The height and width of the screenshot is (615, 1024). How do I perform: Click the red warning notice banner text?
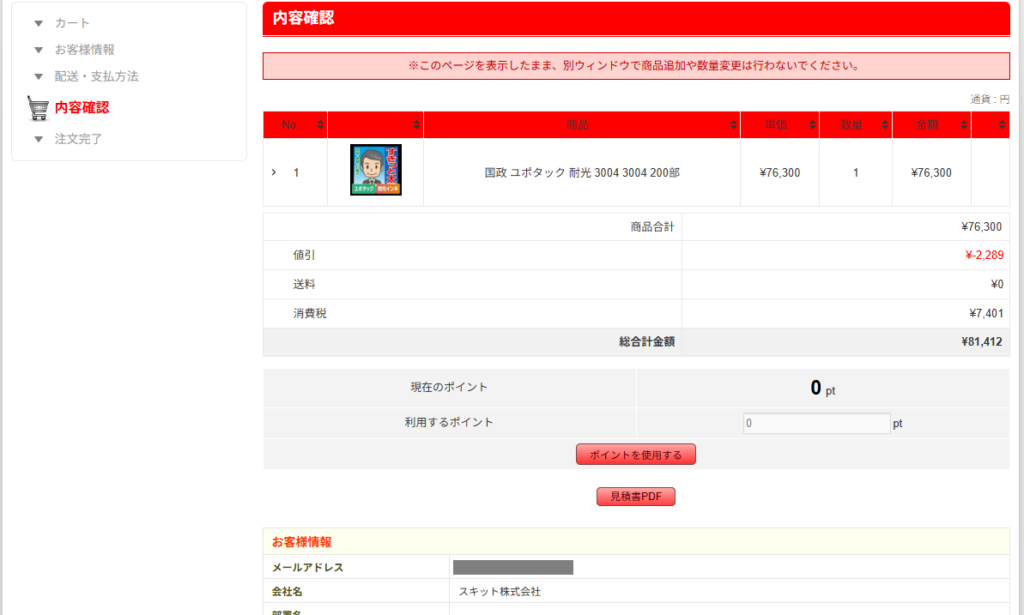click(635, 66)
